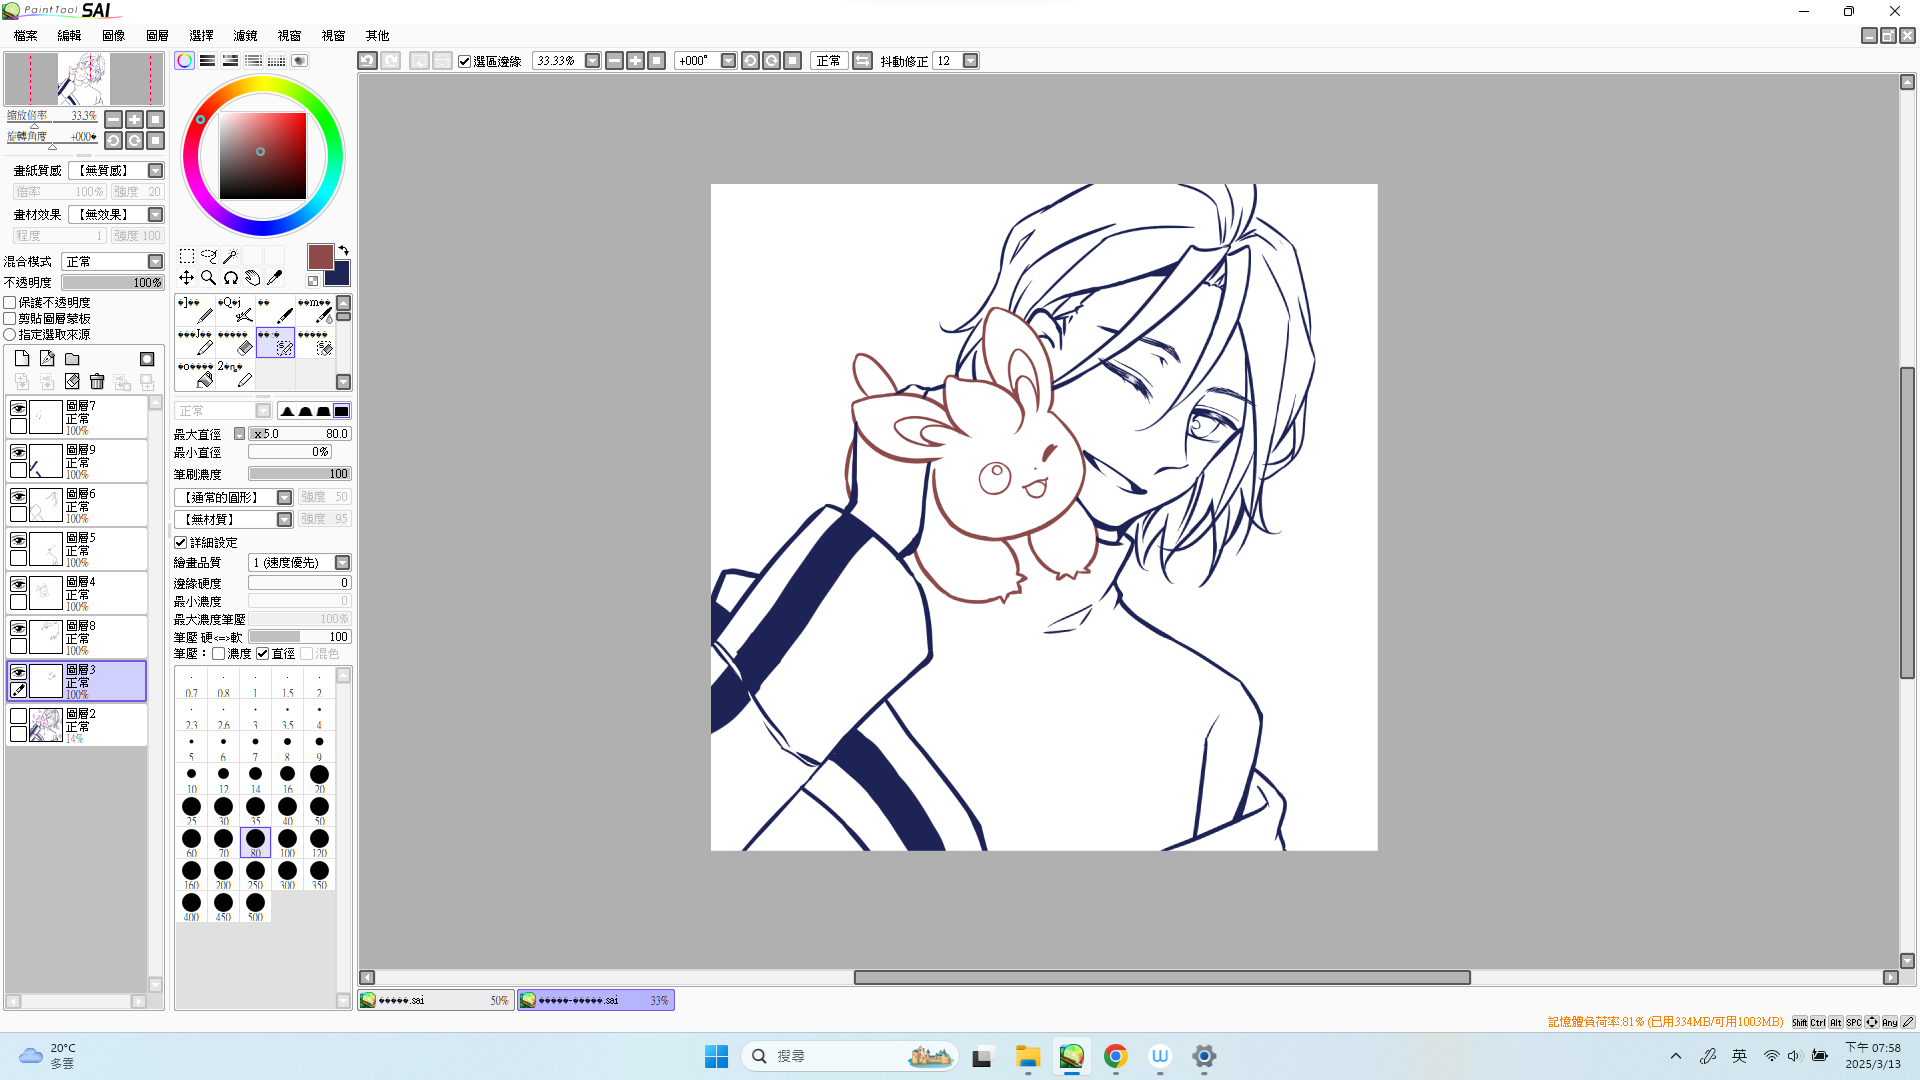Show the RGB slider panel
The height and width of the screenshot is (1080, 1920).
(x=207, y=61)
